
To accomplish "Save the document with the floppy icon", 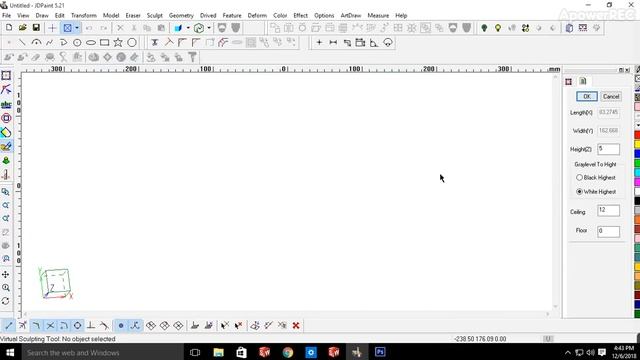I will click(x=36, y=28).
